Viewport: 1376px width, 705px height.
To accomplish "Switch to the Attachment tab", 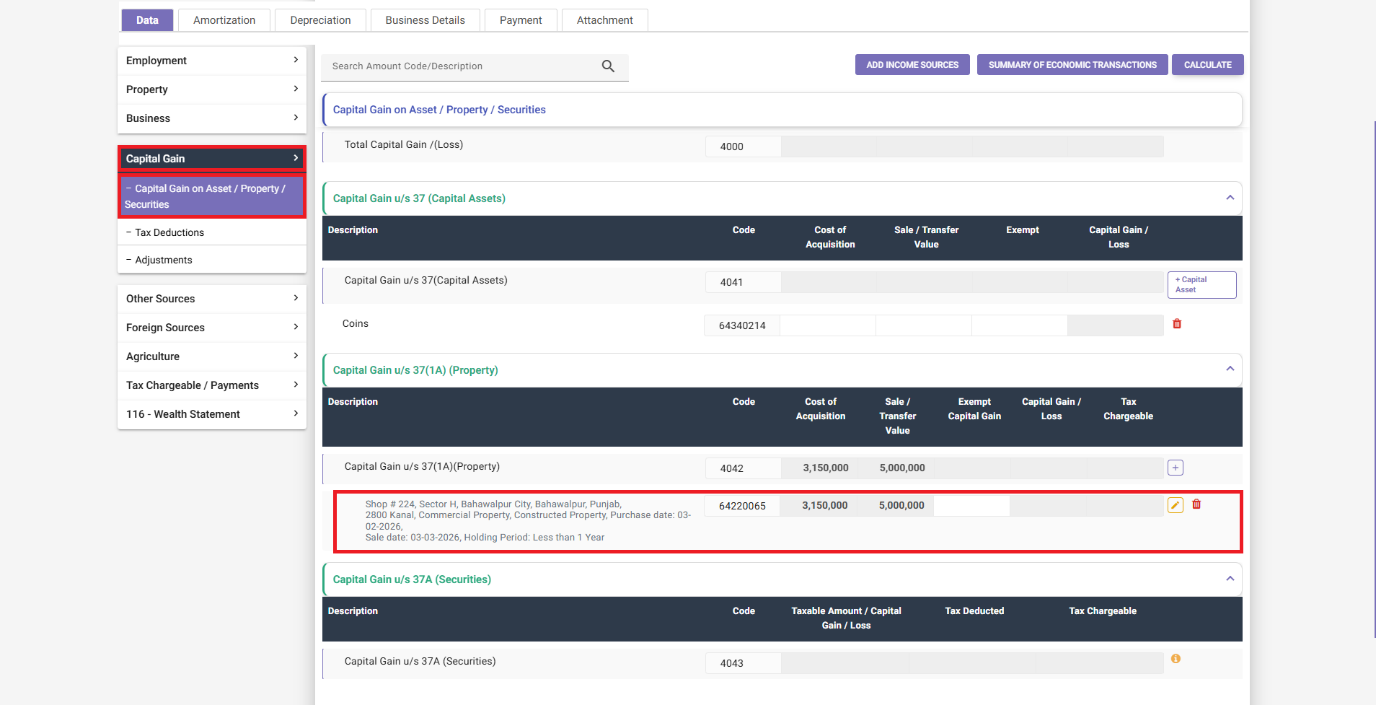I will coord(605,20).
